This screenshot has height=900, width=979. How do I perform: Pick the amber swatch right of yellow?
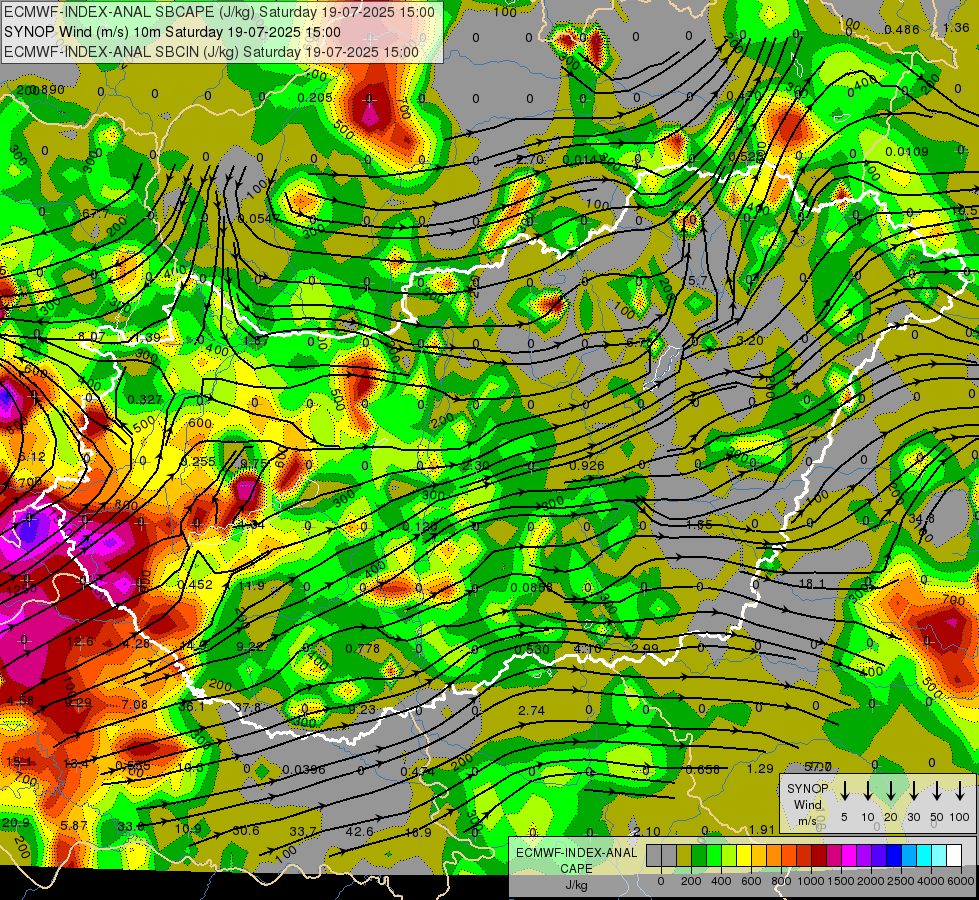click(759, 856)
